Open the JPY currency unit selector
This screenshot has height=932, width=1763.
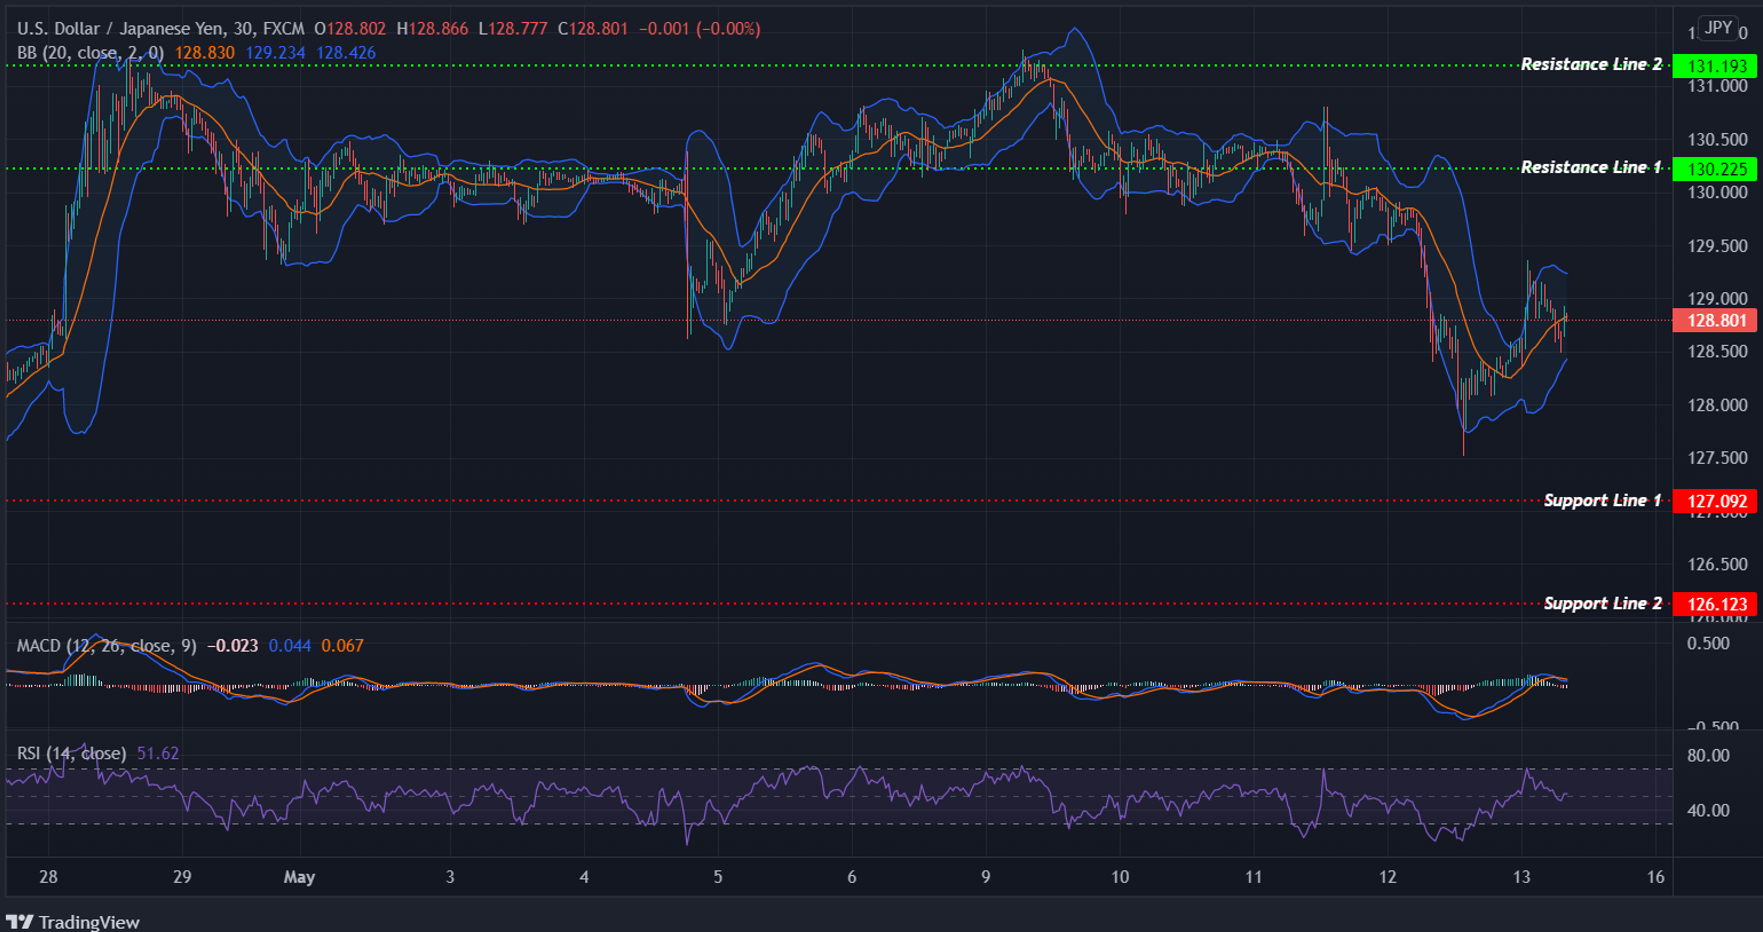coord(1717,28)
